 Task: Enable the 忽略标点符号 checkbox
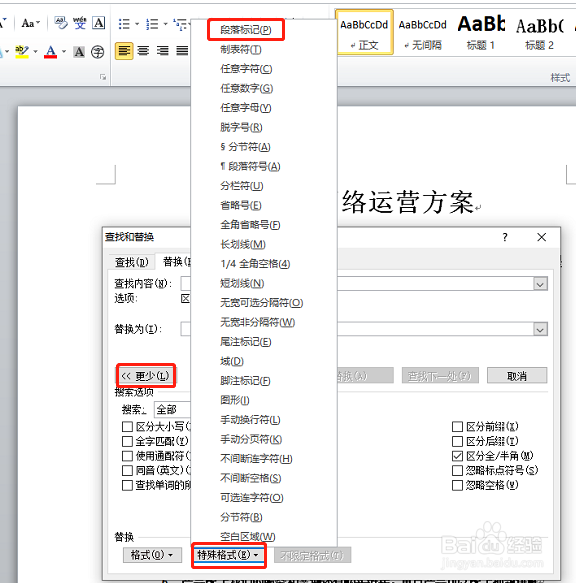tap(457, 470)
